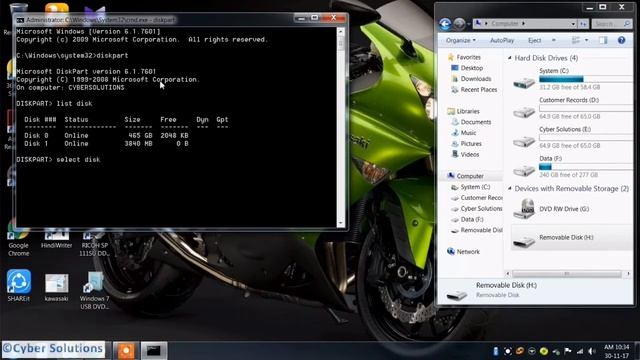Click Explorer's horizontal scrollbar thumb
Viewport: 640px width, 360px height.
click(567, 273)
